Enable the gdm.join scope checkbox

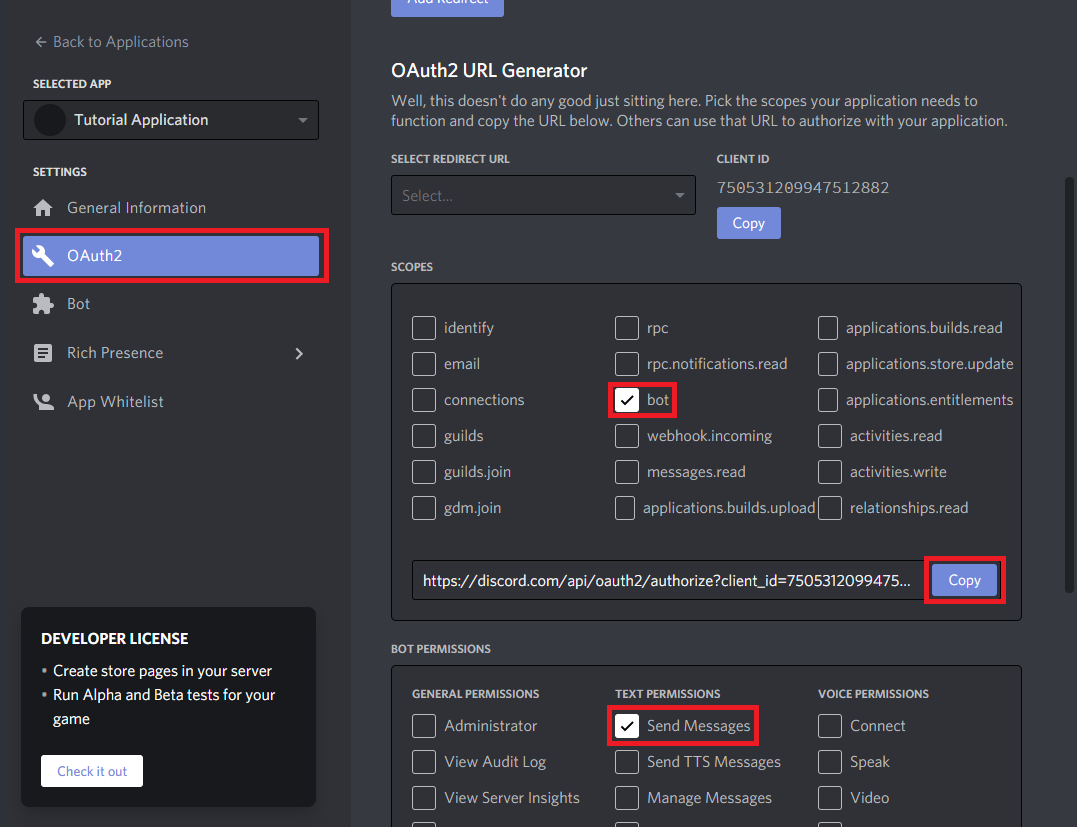424,508
